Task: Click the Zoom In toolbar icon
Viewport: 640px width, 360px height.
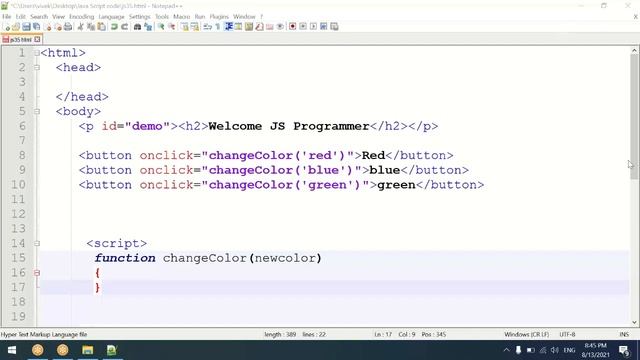Action: (x=161, y=27)
